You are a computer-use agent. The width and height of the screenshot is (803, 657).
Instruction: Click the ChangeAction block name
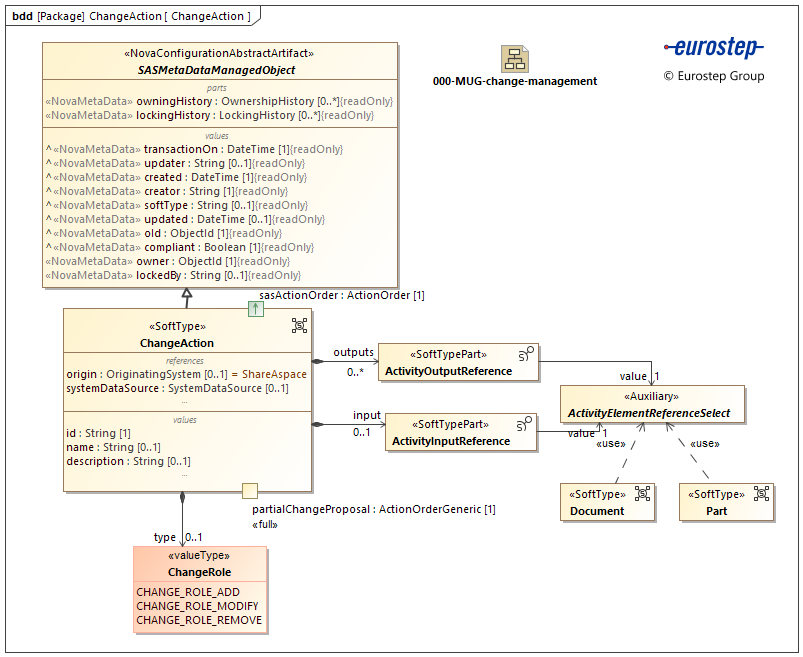pos(180,343)
